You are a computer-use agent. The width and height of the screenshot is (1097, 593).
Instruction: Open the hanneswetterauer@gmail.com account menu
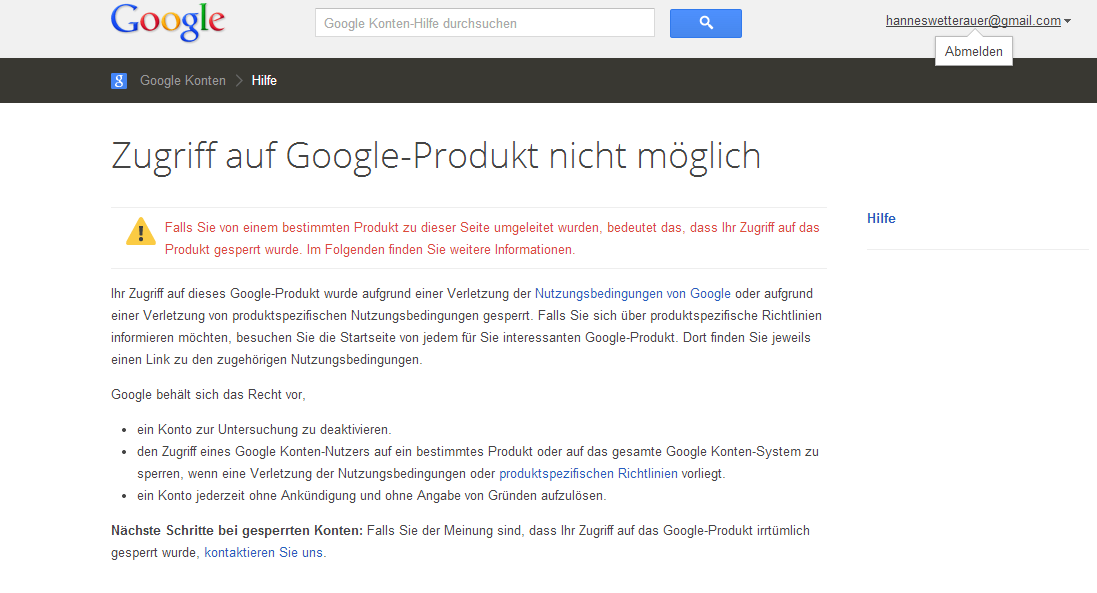coord(972,20)
